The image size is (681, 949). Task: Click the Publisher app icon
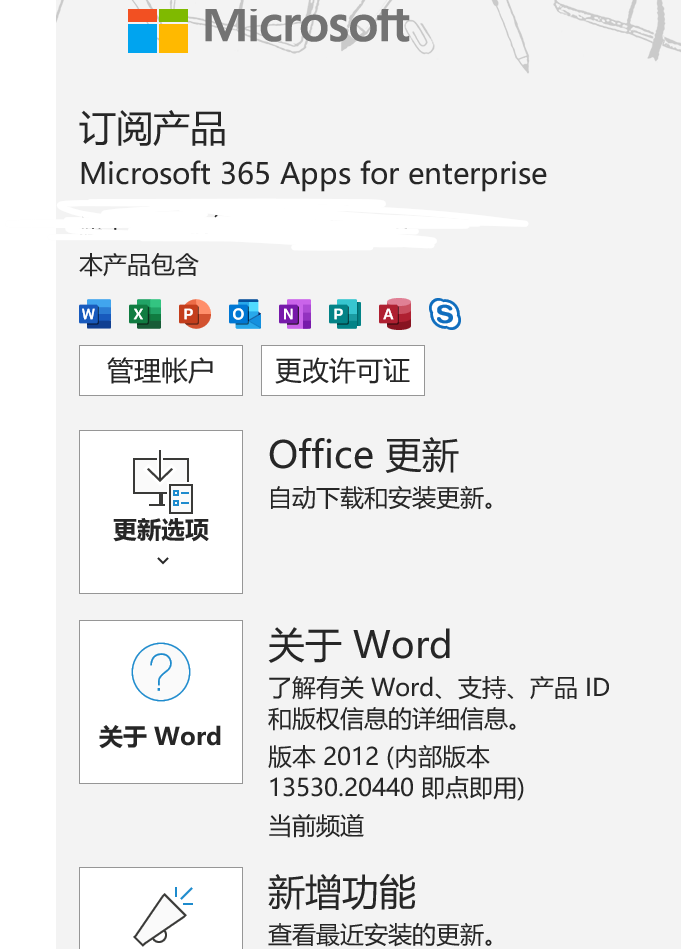click(344, 314)
